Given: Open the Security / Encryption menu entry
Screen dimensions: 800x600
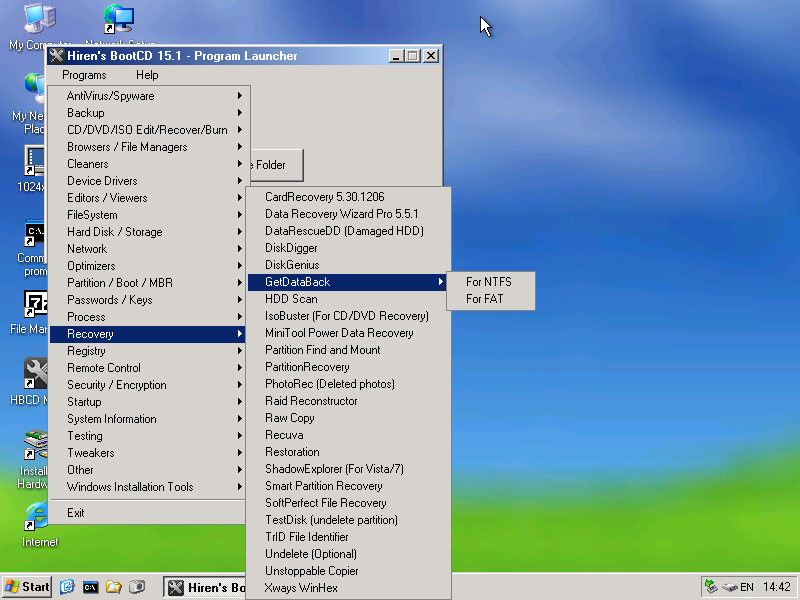Looking at the screenshot, I should click(x=147, y=385).
